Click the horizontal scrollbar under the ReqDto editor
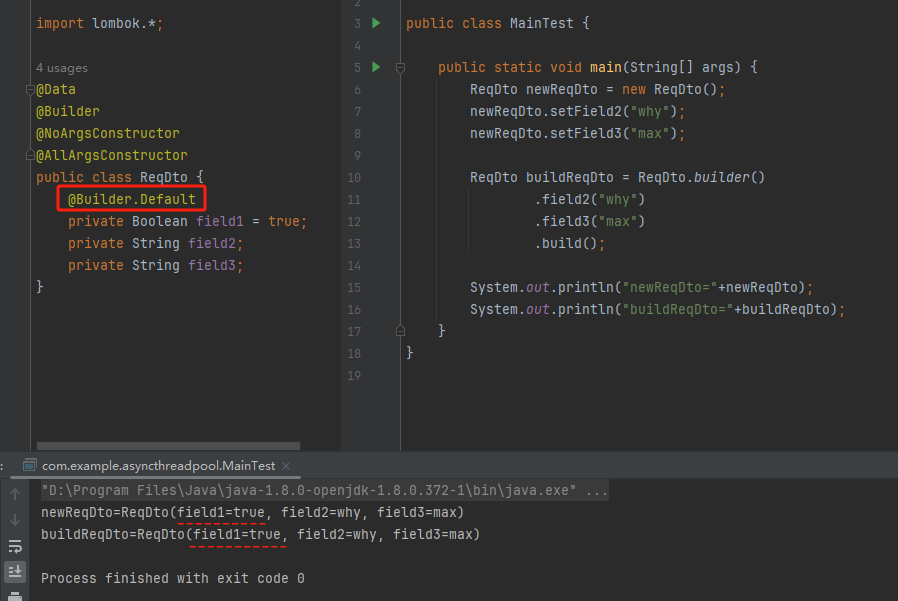Image resolution: width=898 pixels, height=601 pixels. [x=168, y=446]
